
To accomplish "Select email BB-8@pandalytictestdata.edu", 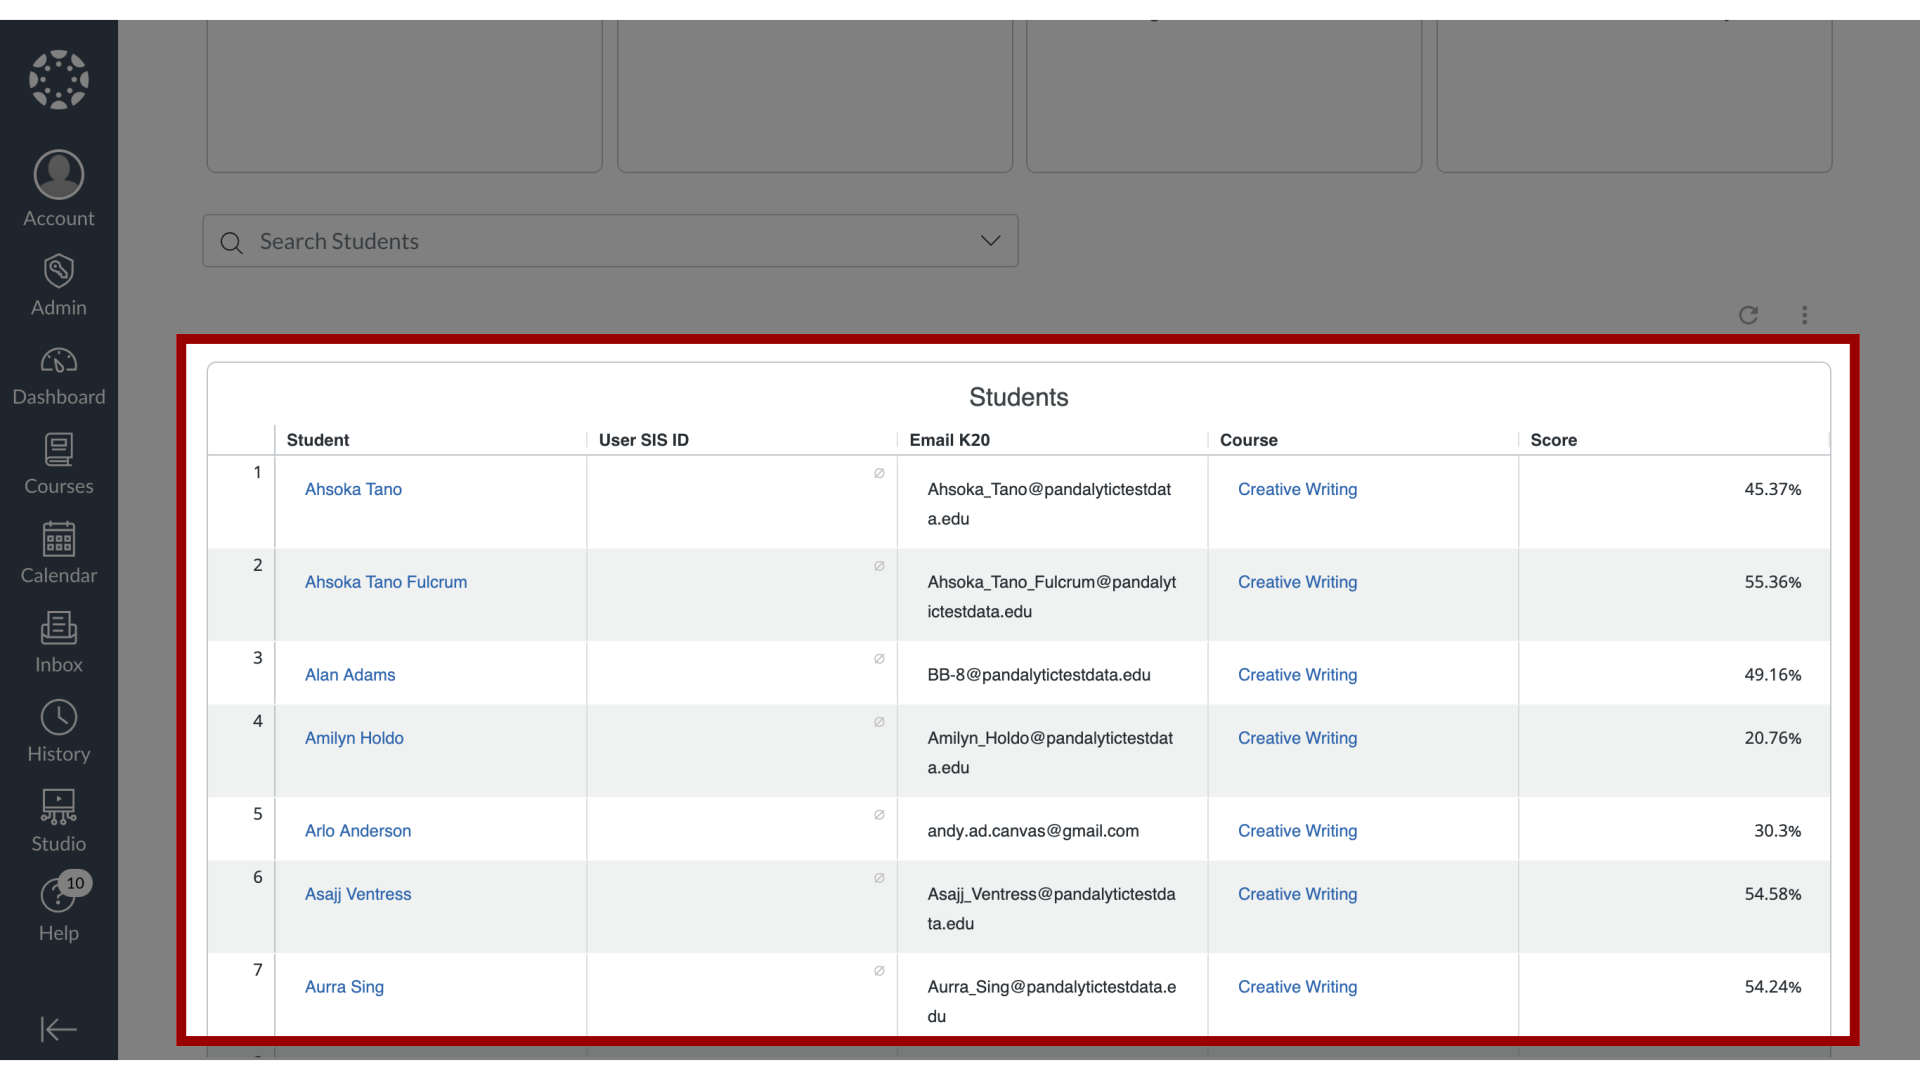I will (x=1039, y=675).
